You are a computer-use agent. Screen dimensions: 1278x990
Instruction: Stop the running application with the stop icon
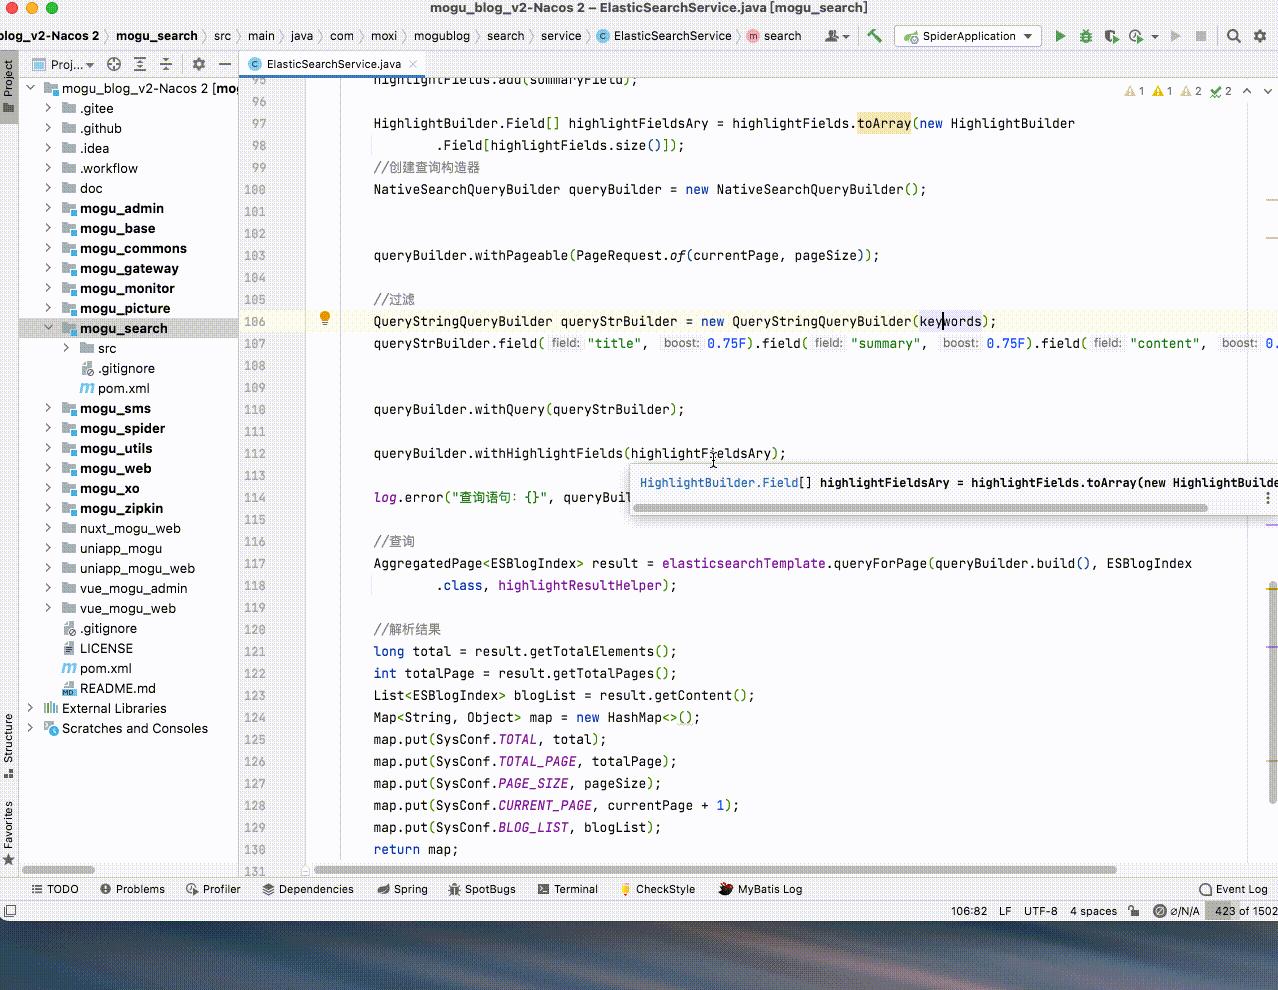[1203, 35]
